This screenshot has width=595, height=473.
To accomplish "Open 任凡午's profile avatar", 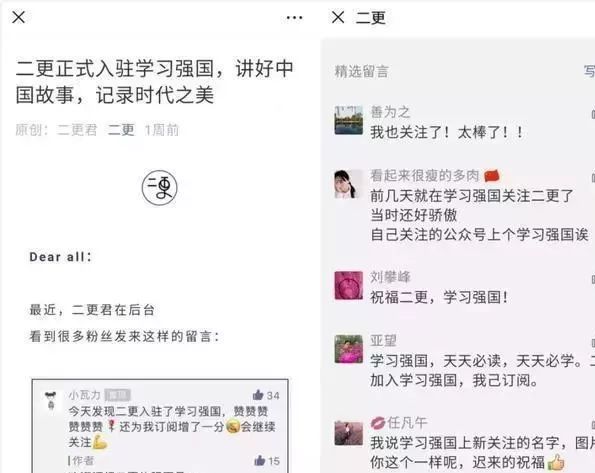I will 348,433.
